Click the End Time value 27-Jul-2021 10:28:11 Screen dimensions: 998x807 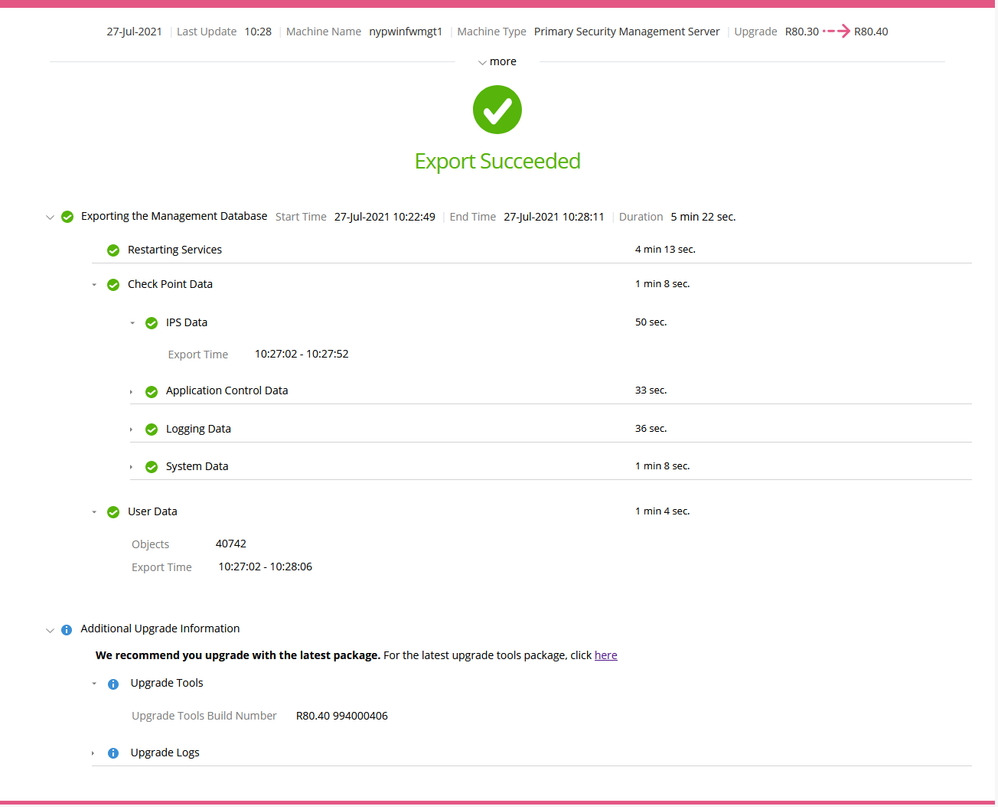click(x=554, y=217)
